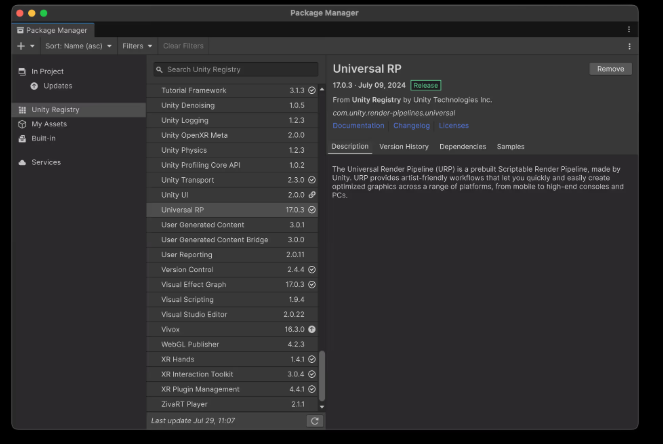
Task: Select My Assets in the sidebar
Action: click(x=79, y=124)
